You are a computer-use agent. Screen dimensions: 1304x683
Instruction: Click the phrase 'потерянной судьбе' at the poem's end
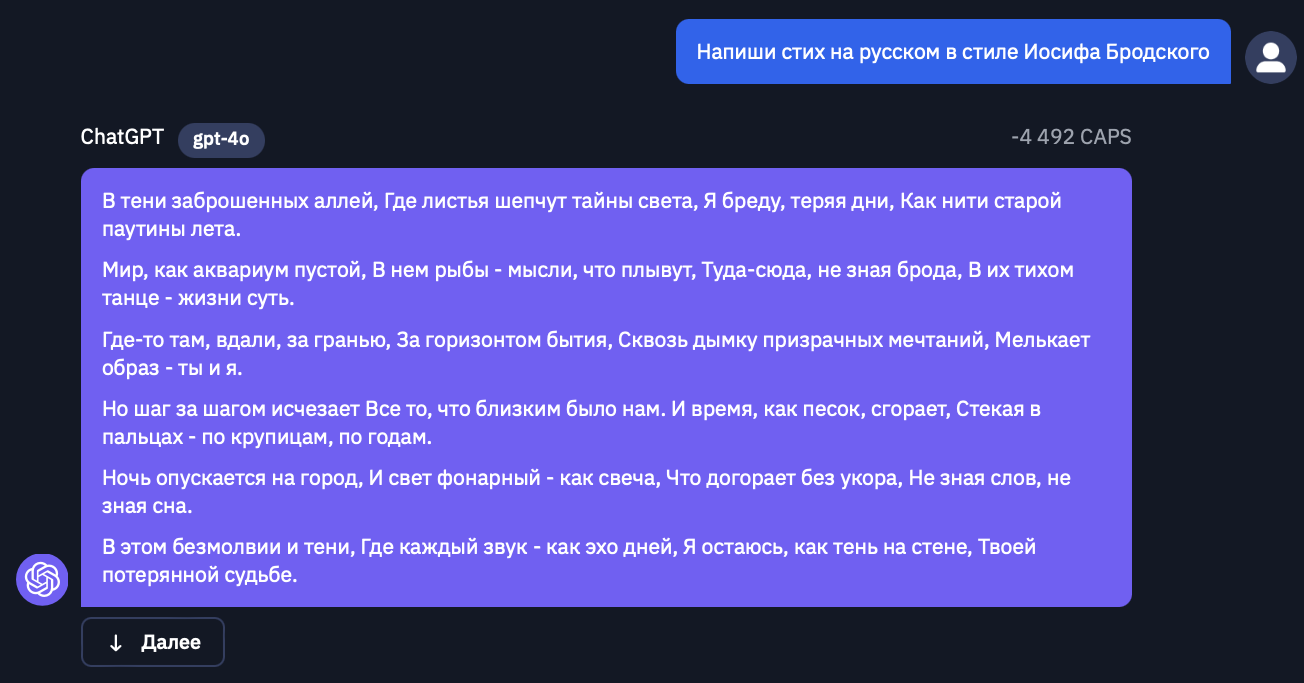200,576
